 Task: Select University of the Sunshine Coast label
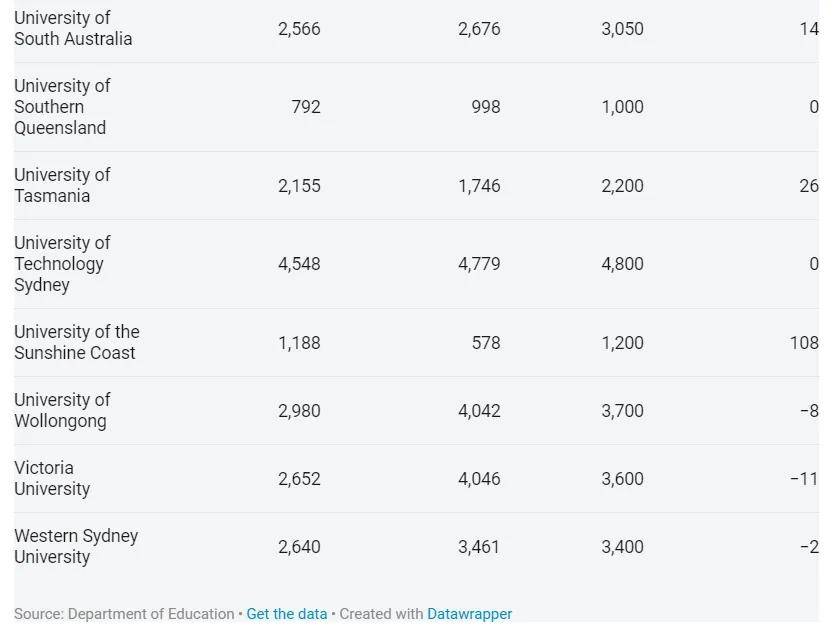pyautogui.click(x=76, y=342)
